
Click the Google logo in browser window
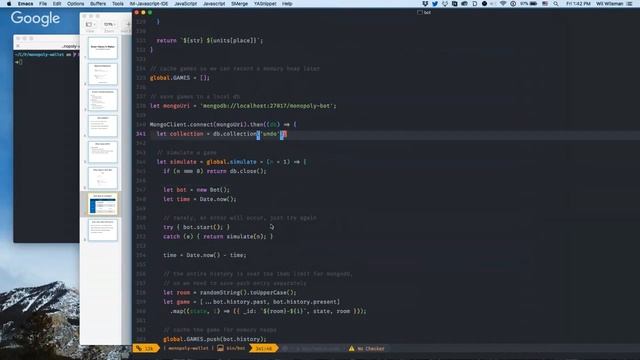coord(36,18)
